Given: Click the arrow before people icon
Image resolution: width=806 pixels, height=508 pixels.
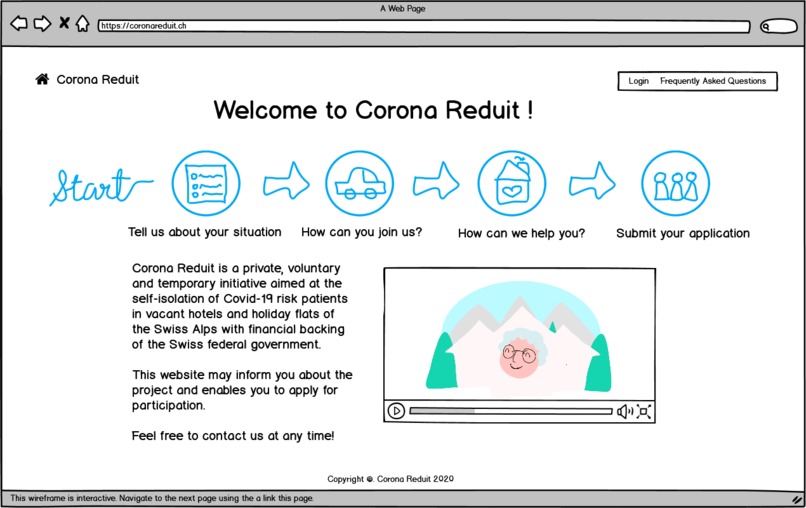Looking at the screenshot, I should point(592,181).
